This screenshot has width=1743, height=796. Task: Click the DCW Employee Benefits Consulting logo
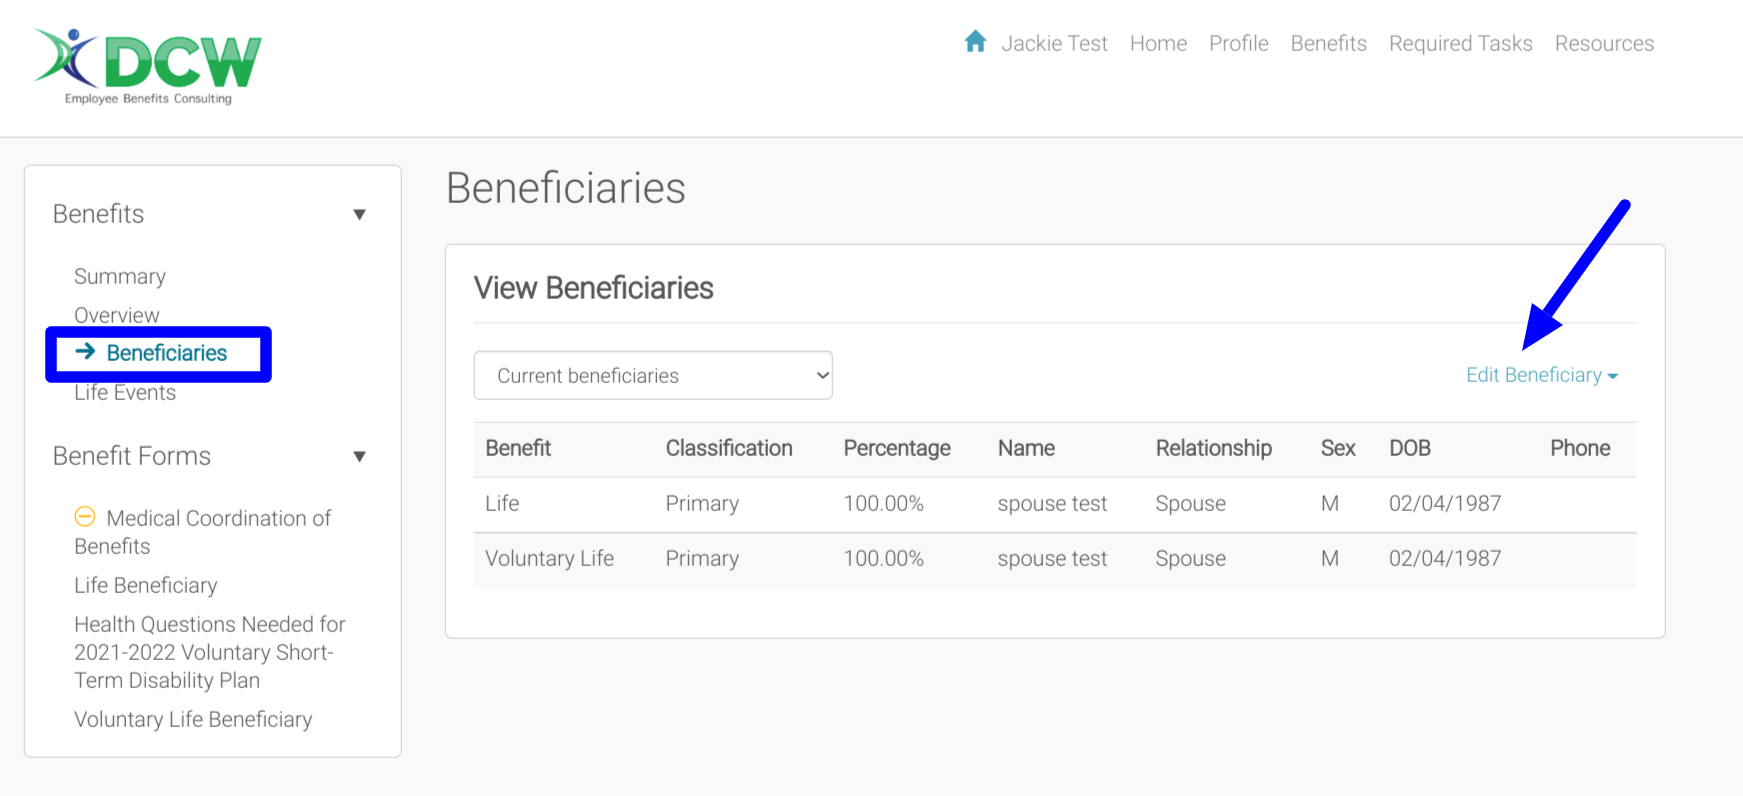click(148, 66)
